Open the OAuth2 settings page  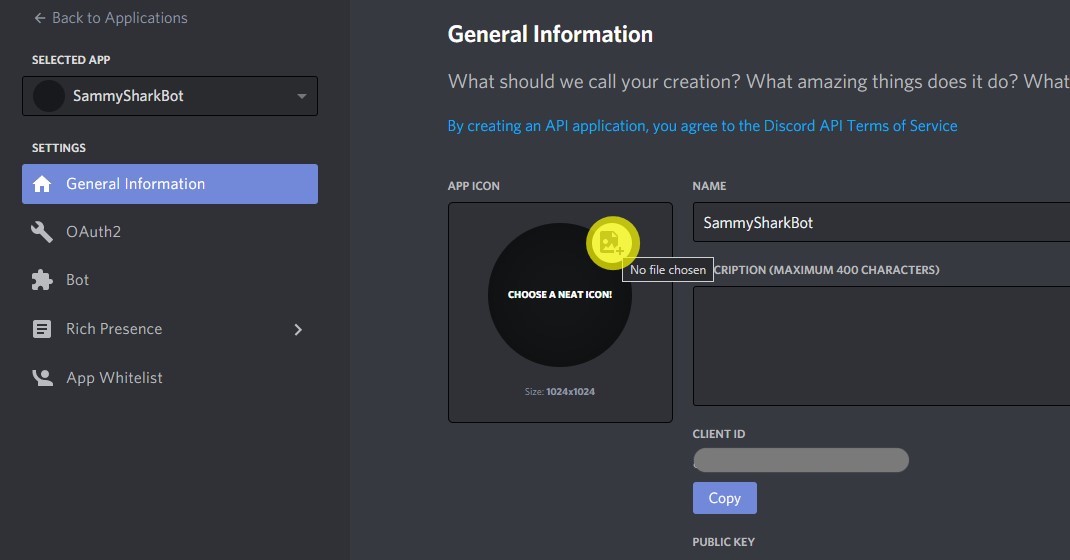pyautogui.click(x=93, y=232)
